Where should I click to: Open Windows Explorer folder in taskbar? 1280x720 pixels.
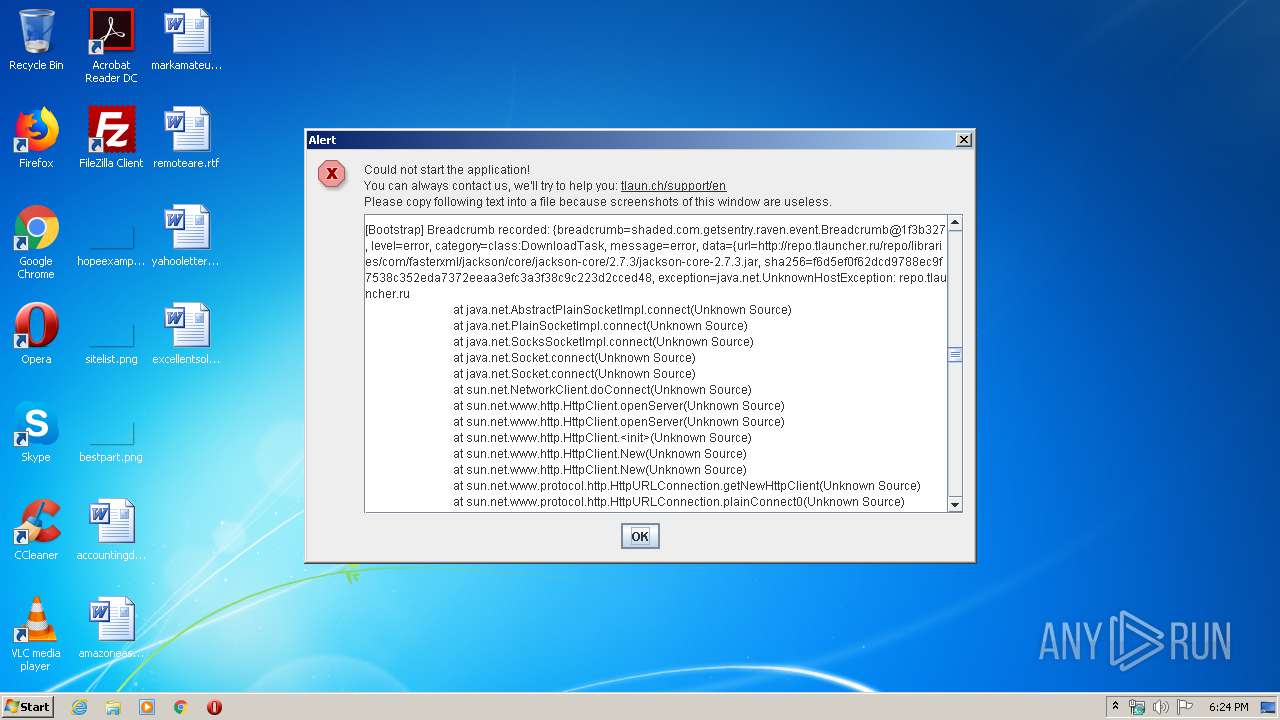[x=113, y=707]
